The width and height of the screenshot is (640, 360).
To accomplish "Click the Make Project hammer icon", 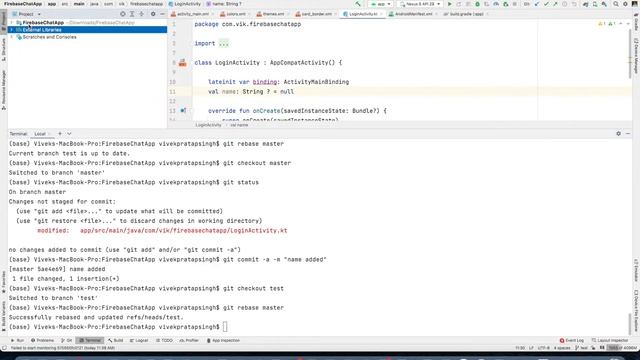I will pos(358,4).
